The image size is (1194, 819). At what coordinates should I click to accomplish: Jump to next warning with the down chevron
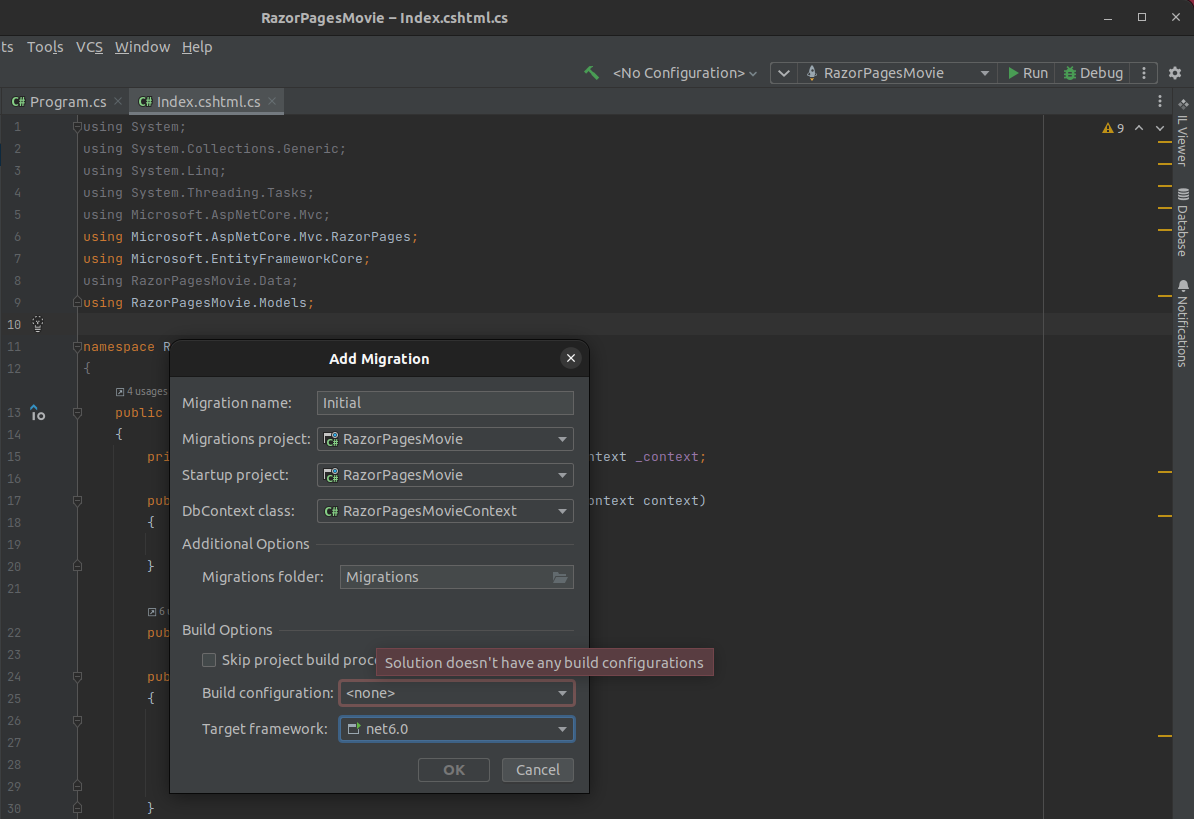(1158, 128)
